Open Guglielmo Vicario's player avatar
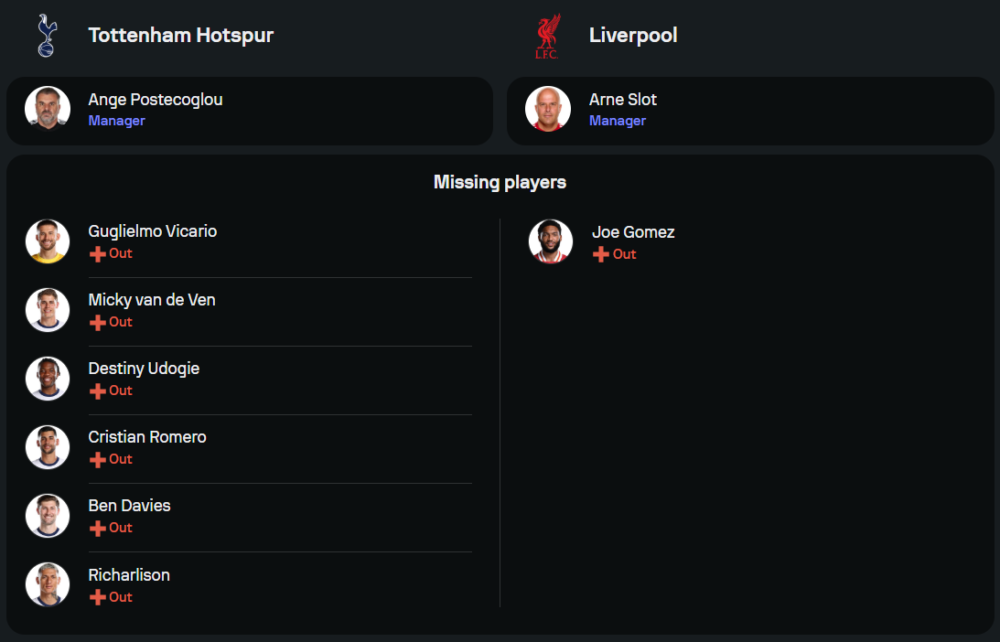 [47, 241]
